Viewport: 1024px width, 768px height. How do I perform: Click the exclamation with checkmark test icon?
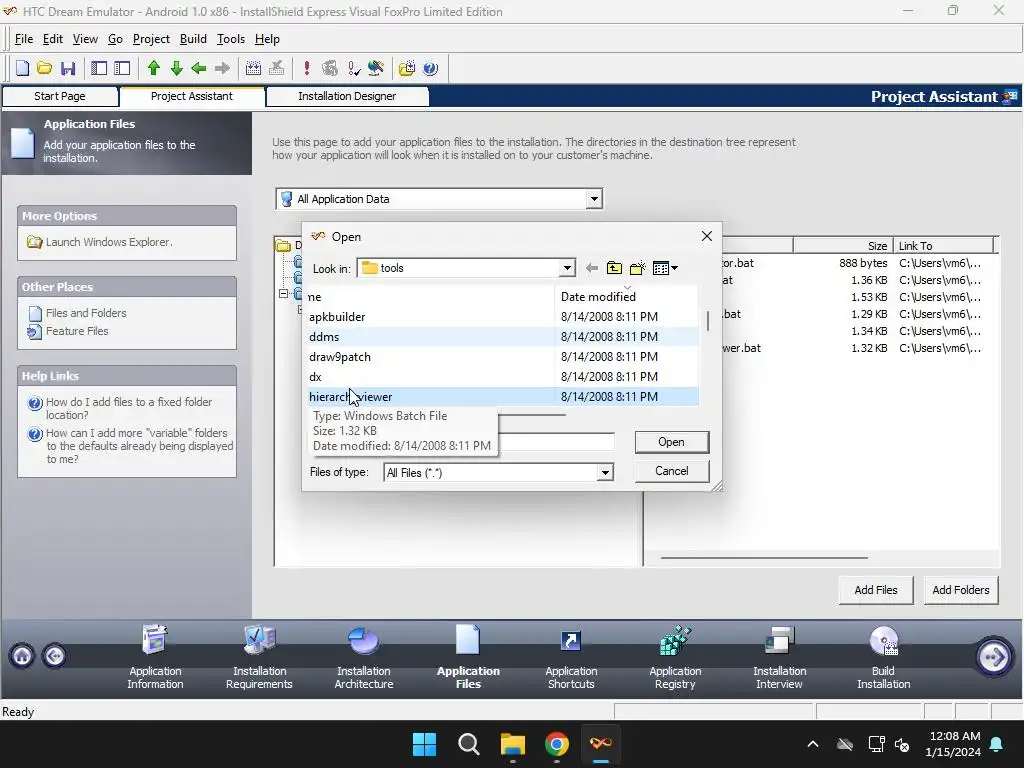point(353,68)
